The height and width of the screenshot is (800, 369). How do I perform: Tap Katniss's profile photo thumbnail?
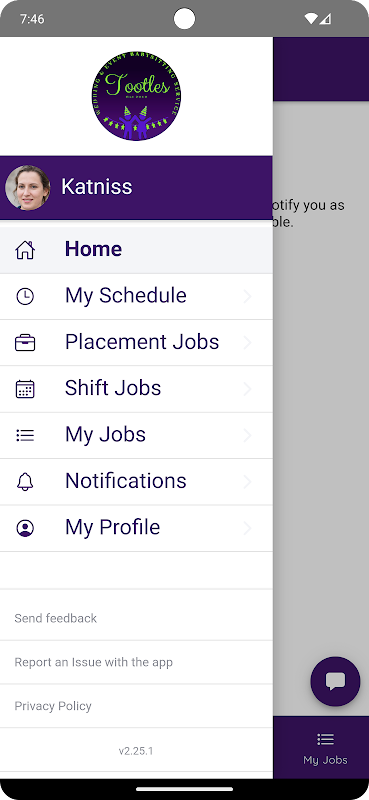(x=28, y=188)
